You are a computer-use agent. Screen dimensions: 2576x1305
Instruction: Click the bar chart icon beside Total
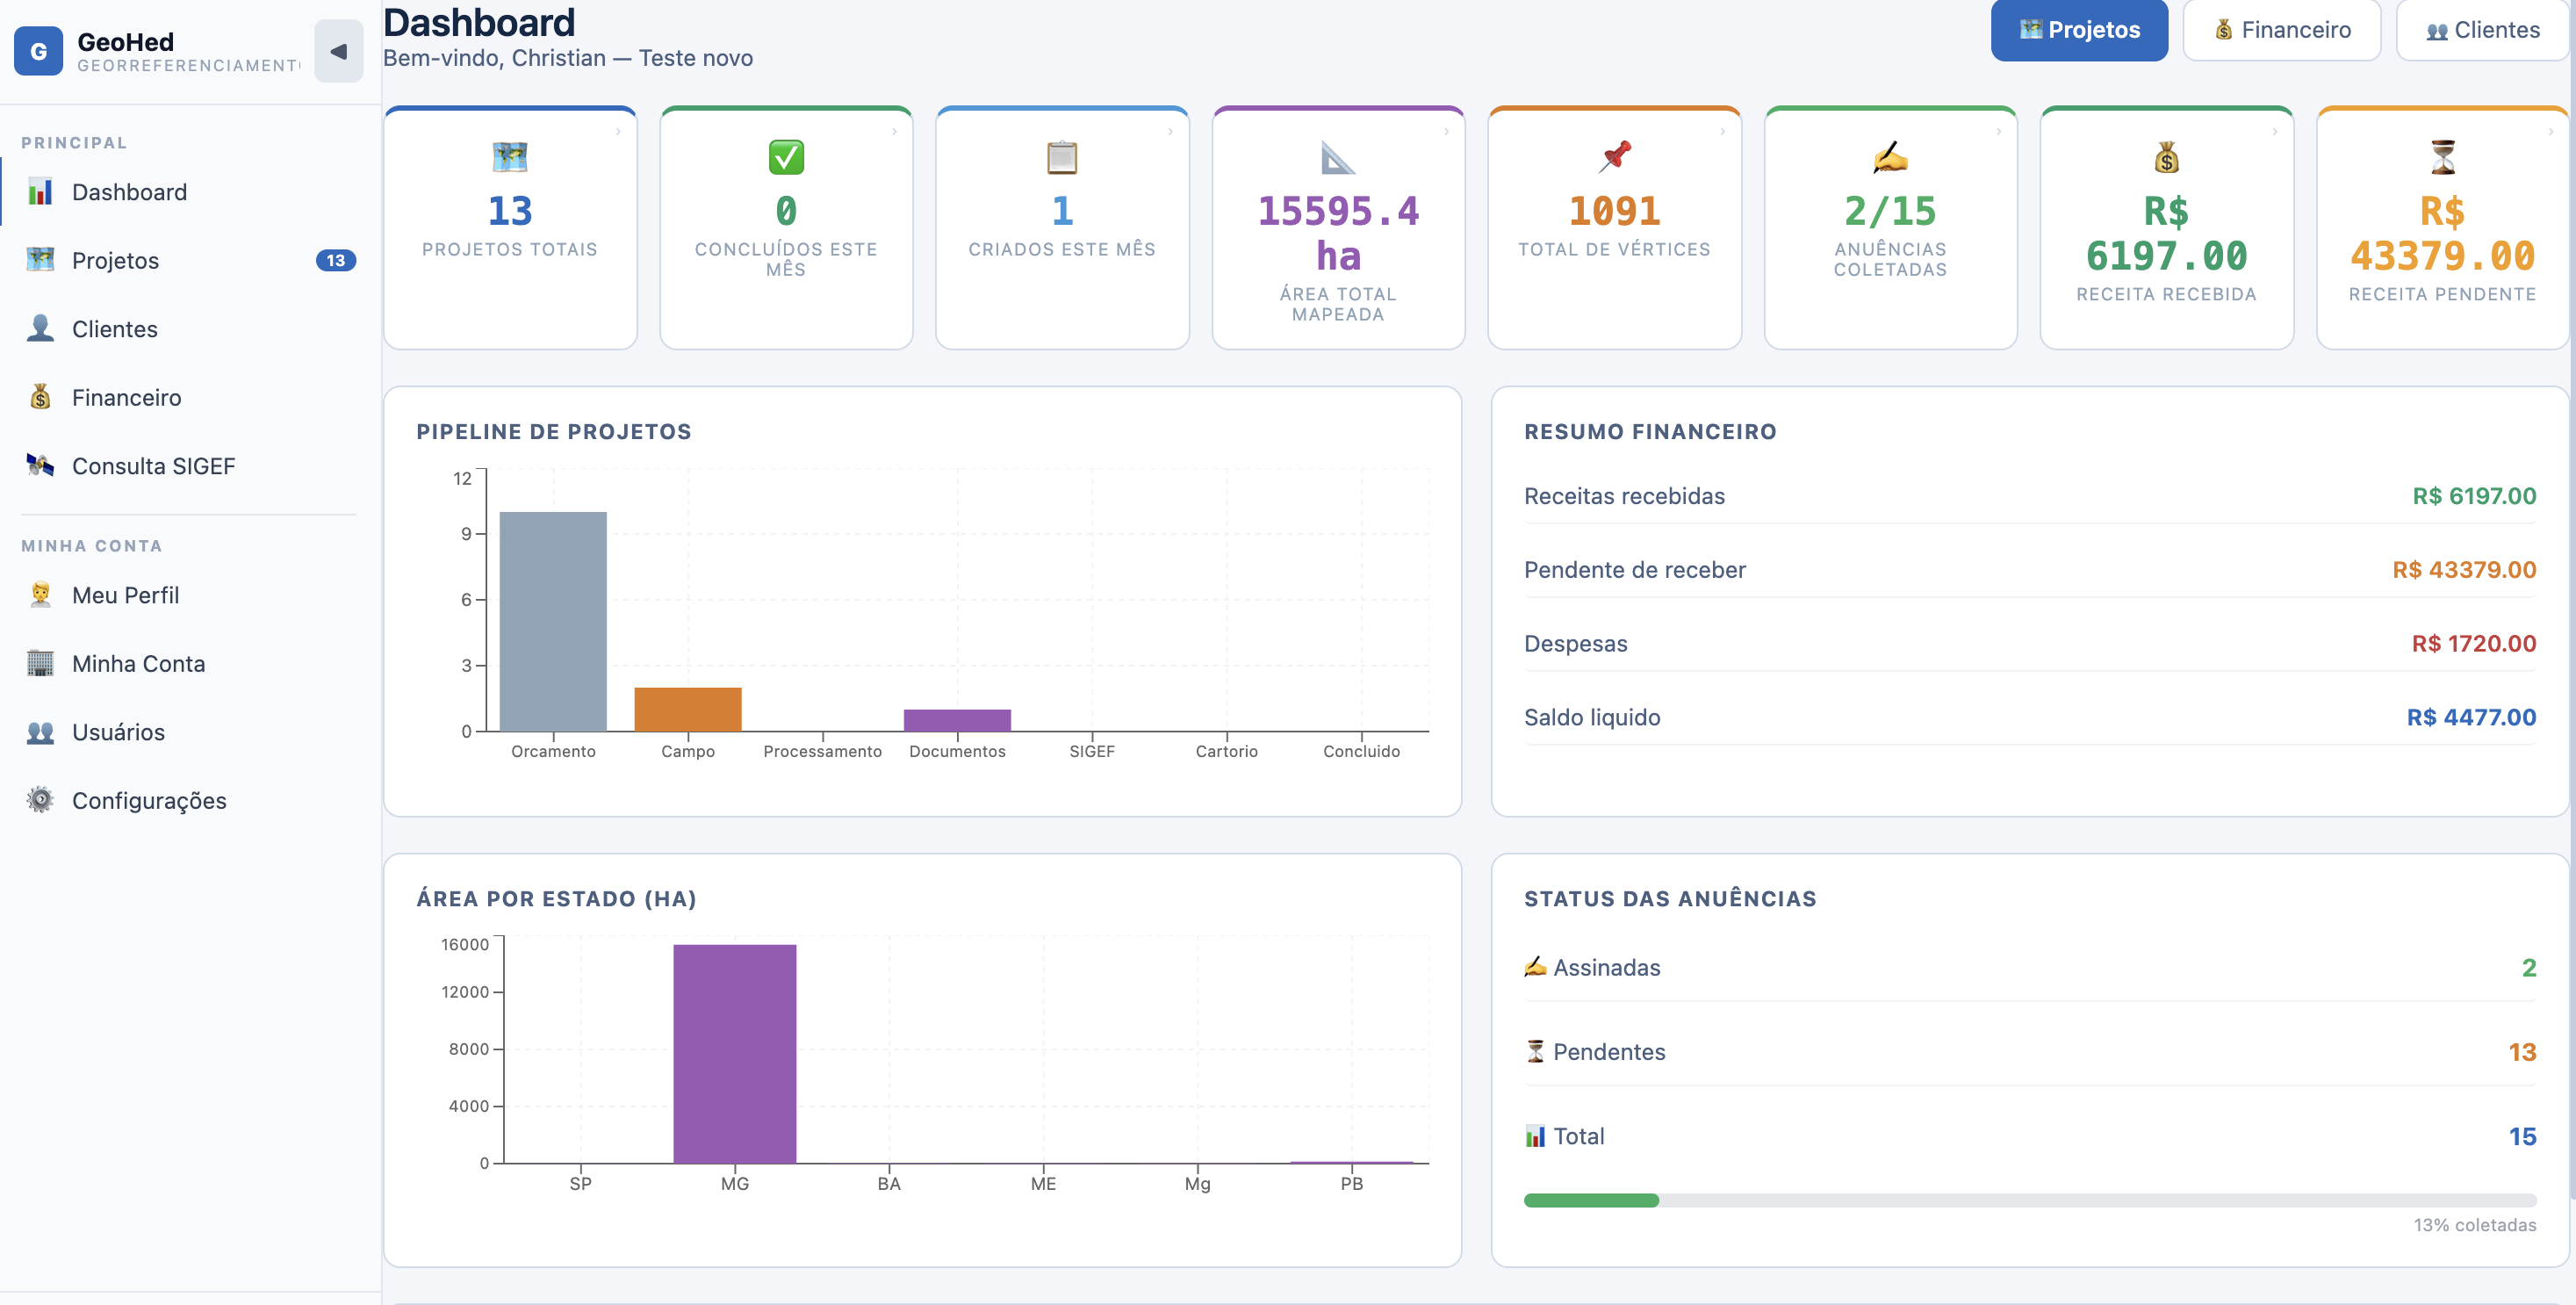click(1535, 1136)
